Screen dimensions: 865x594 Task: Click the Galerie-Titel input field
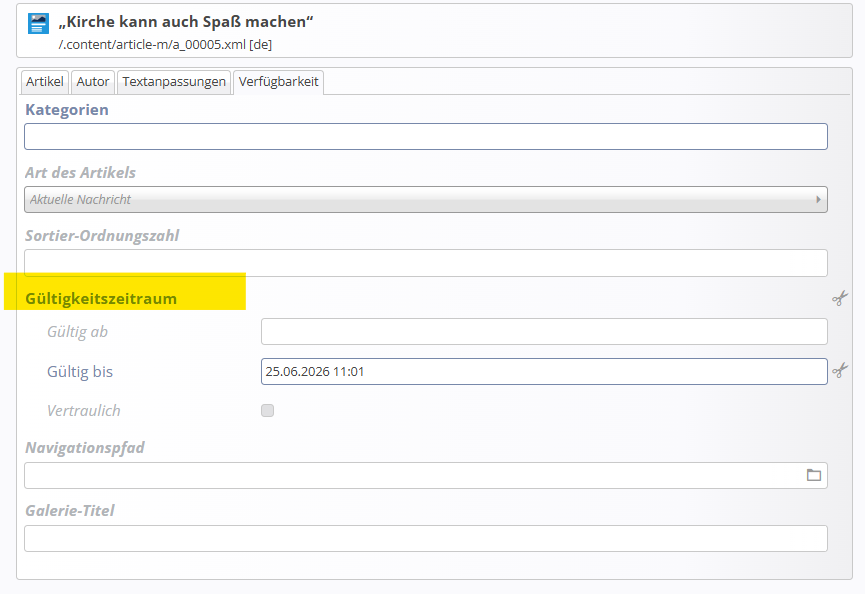[x=426, y=538]
